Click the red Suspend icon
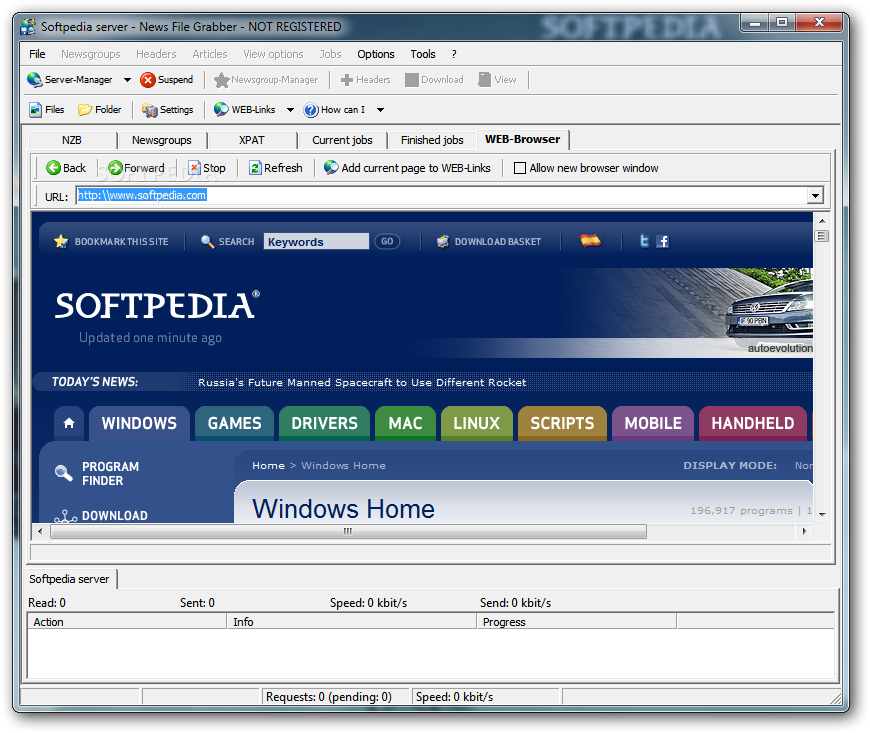The height and width of the screenshot is (733, 870). point(147,80)
